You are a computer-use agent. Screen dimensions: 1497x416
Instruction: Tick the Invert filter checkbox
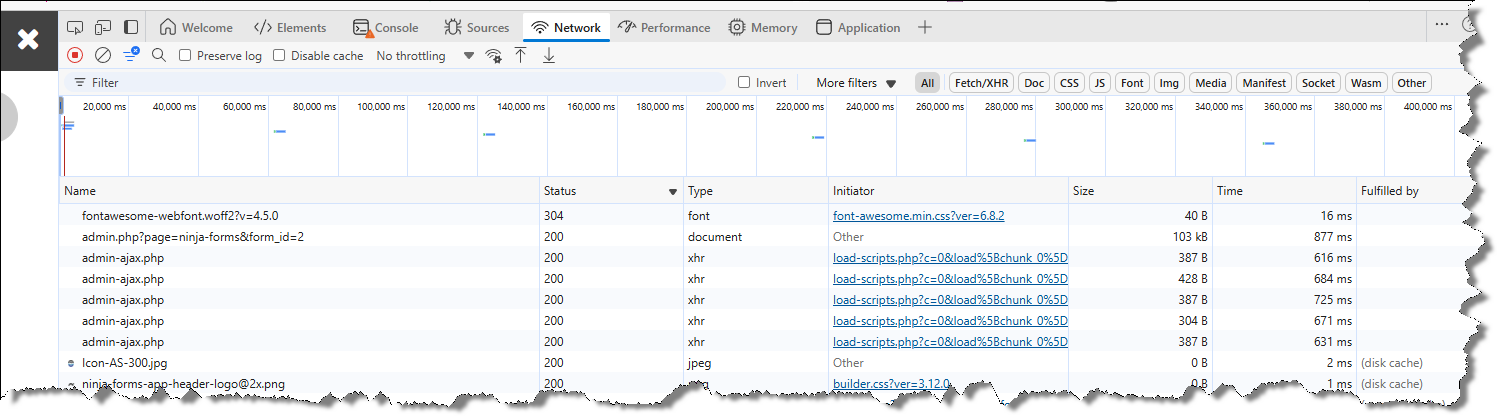pyautogui.click(x=744, y=83)
